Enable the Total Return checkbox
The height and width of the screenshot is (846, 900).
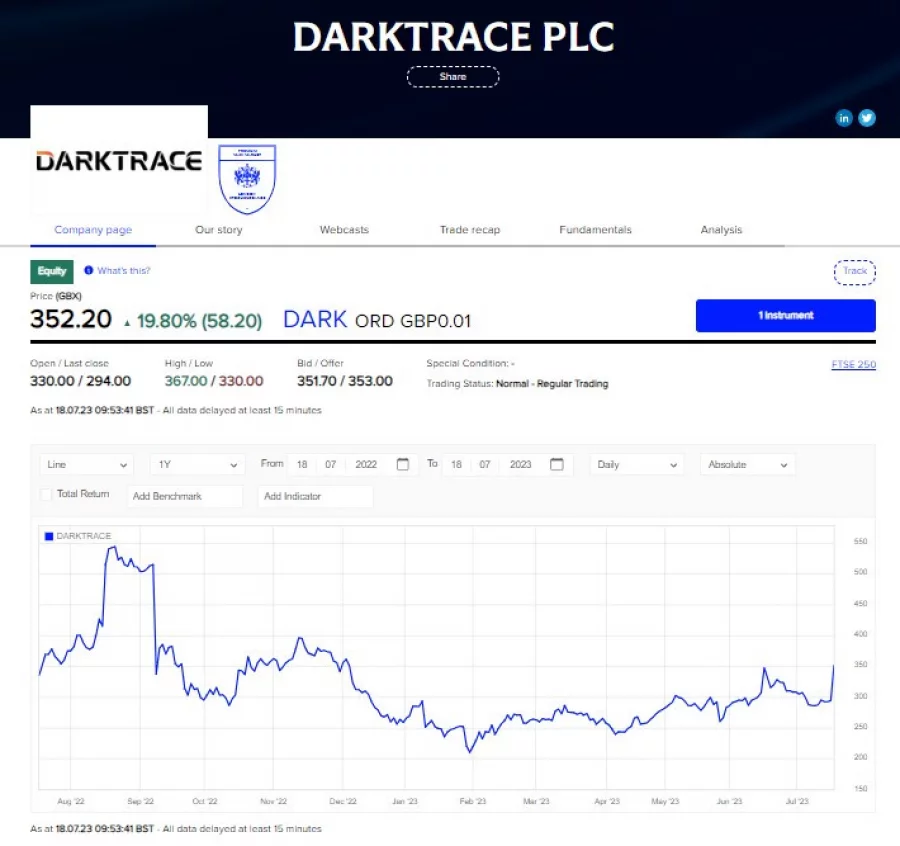(x=46, y=495)
